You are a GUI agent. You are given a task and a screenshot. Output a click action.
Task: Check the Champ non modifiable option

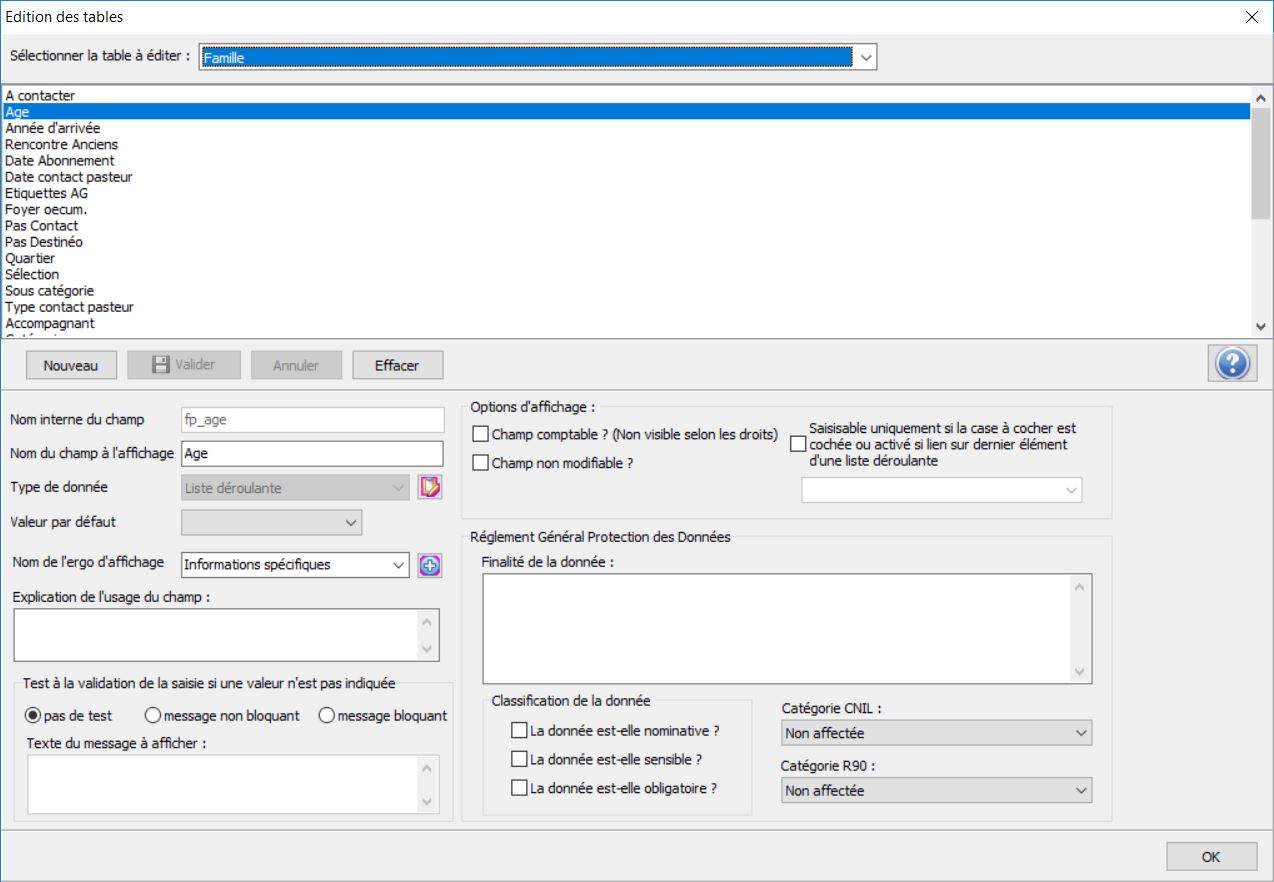pos(481,464)
